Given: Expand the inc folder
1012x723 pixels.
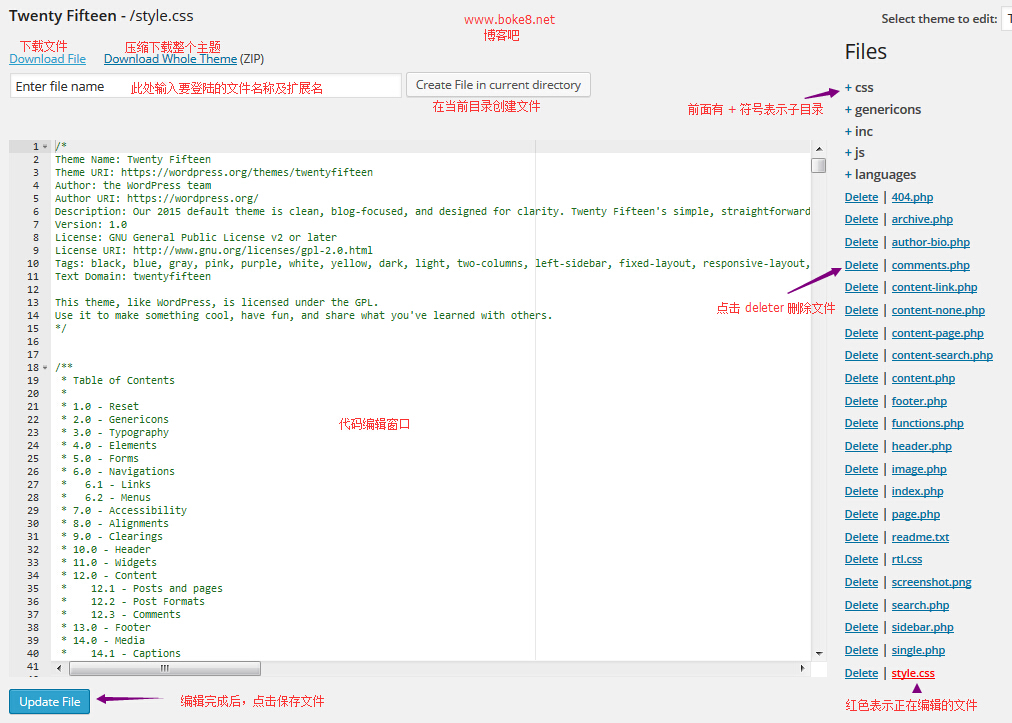Looking at the screenshot, I should coord(859,132).
